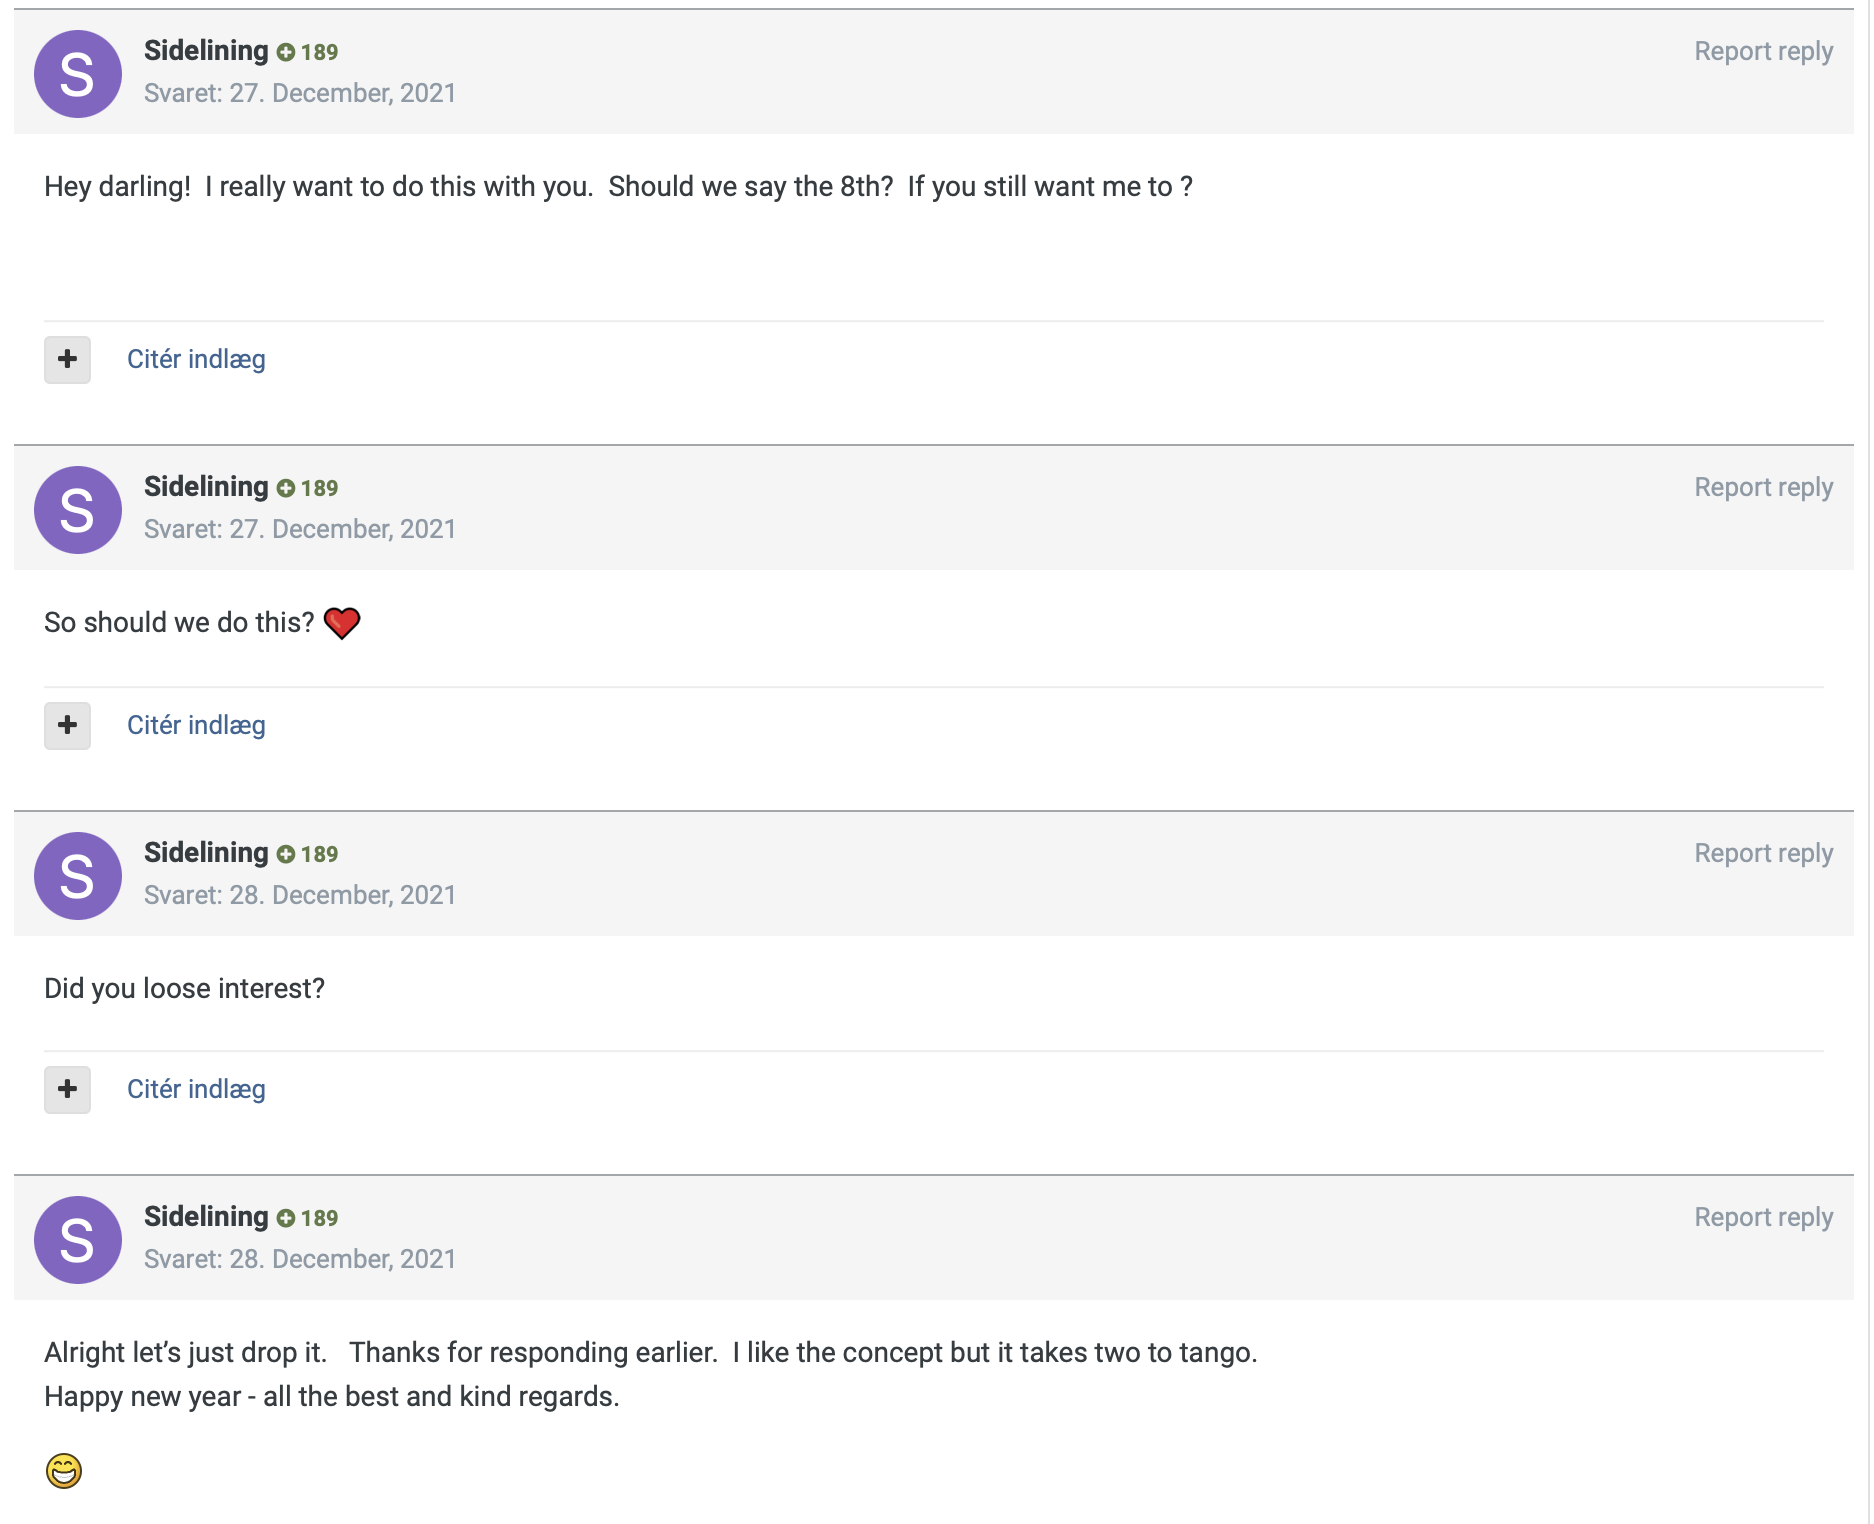This screenshot has height=1524, width=1874.
Task: Click 'Citér indlæg' under 'Did you loose interest?'
Action: tap(196, 1089)
